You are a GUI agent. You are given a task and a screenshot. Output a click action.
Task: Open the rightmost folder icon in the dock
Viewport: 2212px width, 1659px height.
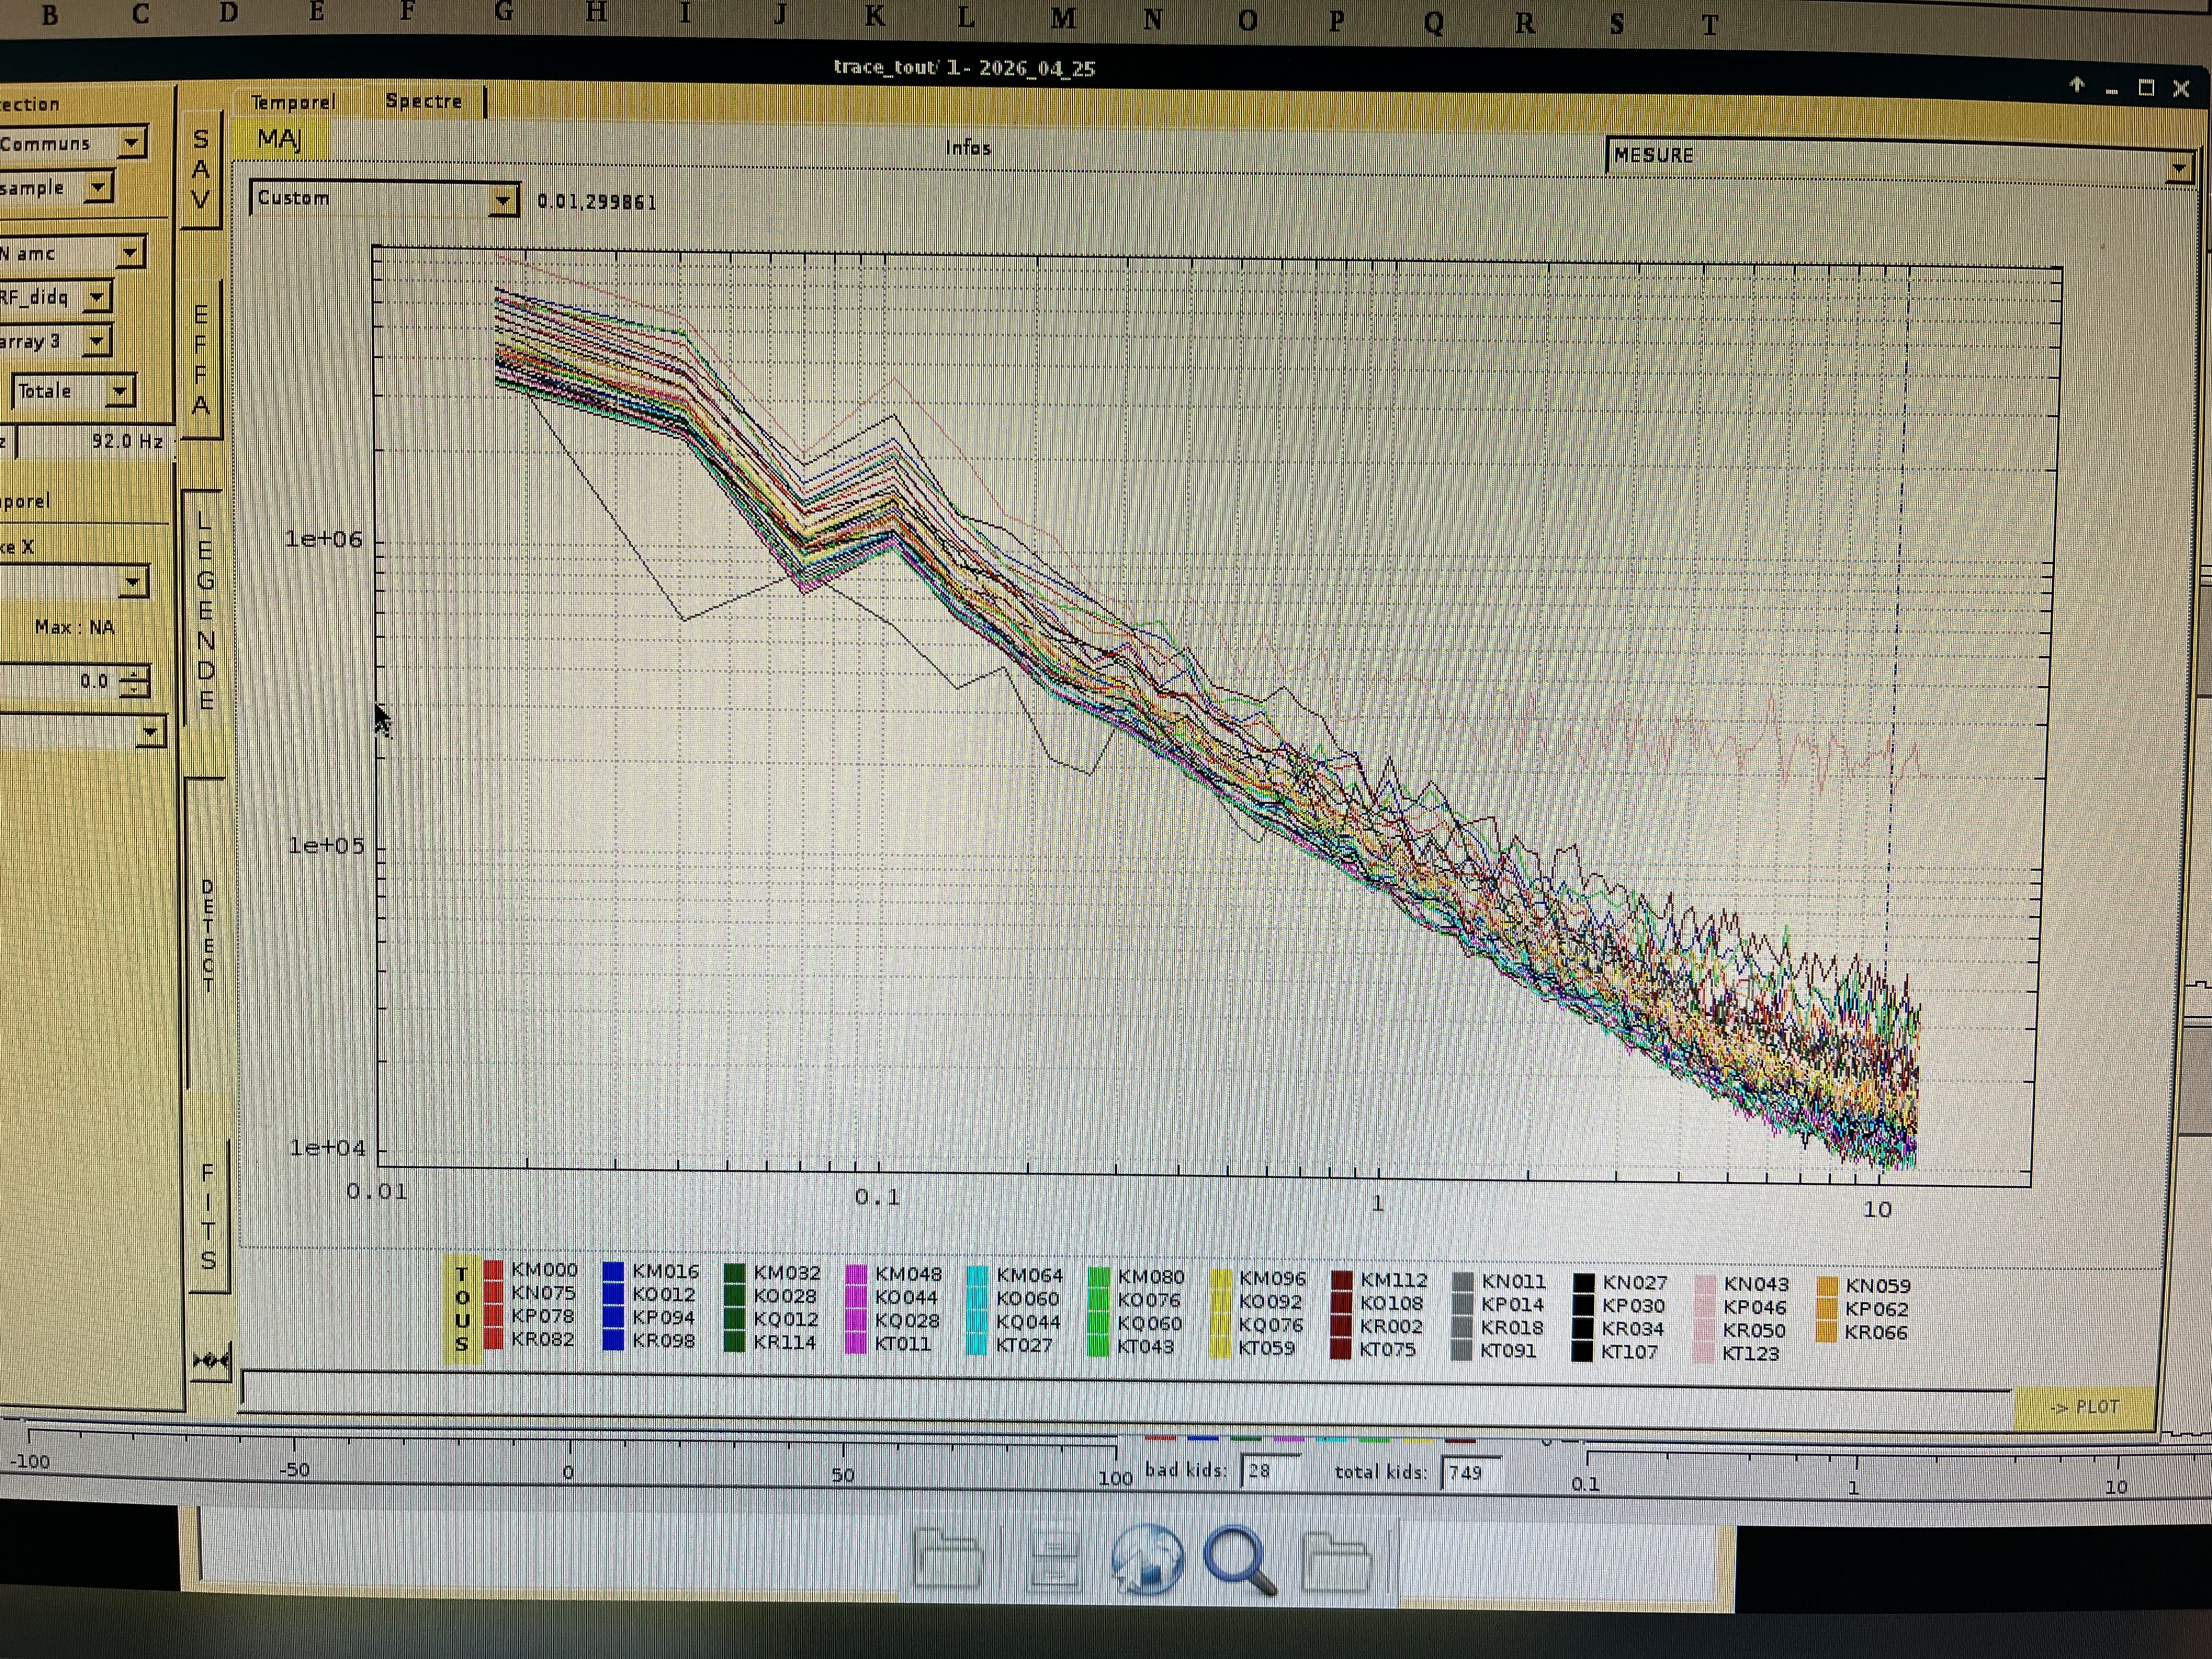coord(1336,1561)
